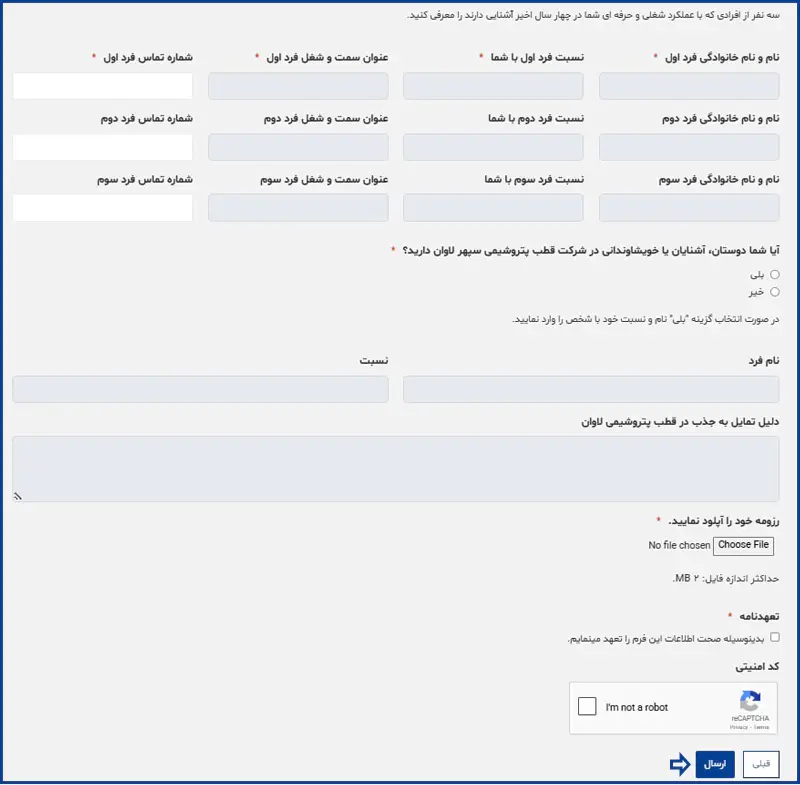Submit the form with ارسال button

(715, 764)
